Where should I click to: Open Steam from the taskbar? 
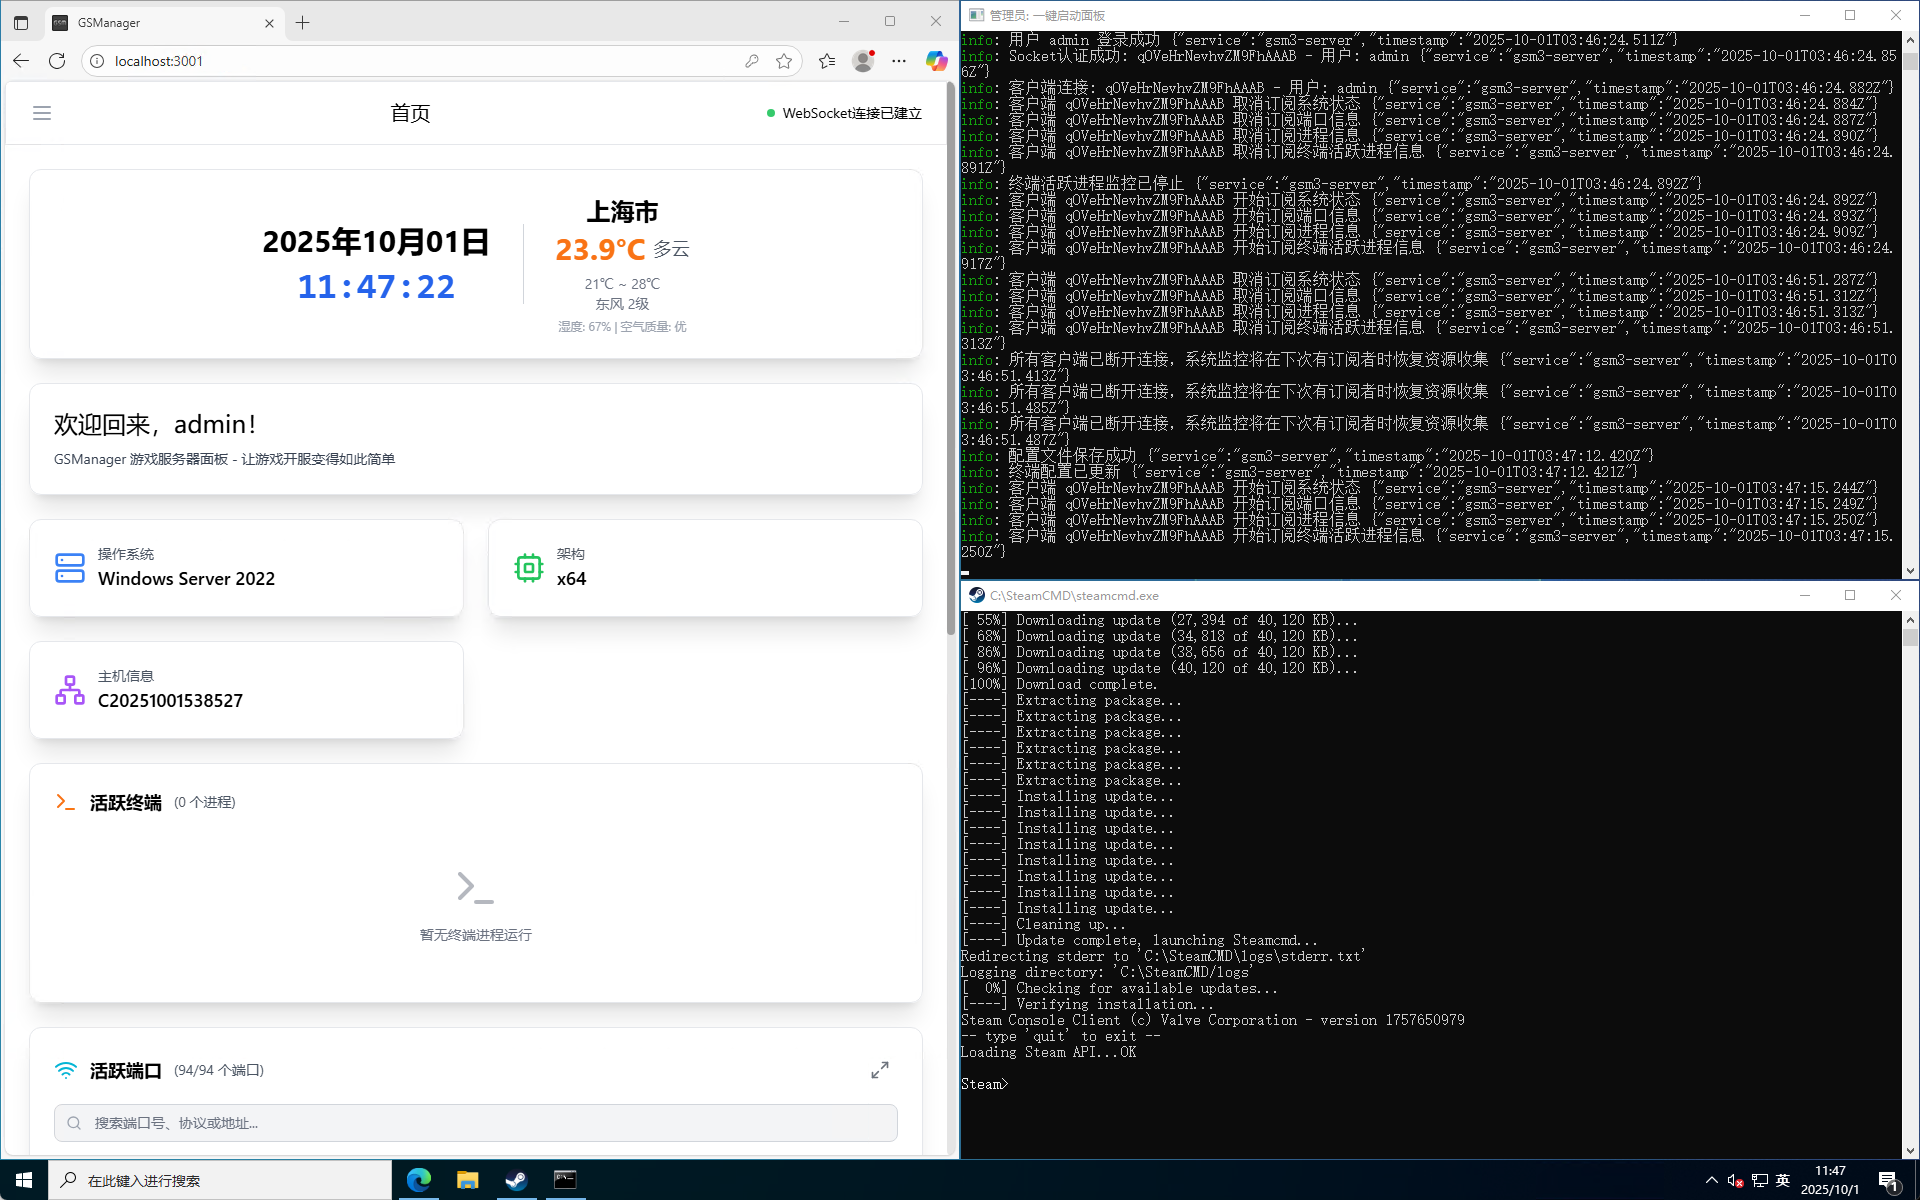516,1180
